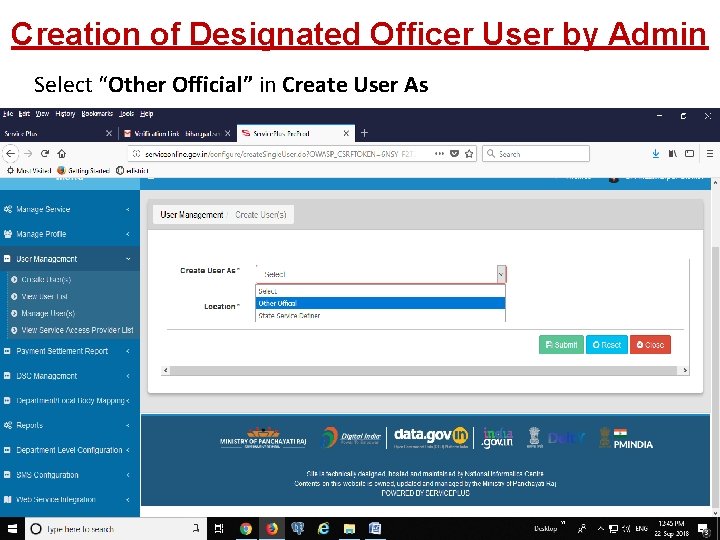The height and width of the screenshot is (540, 720).
Task: Expand Manage Service menu
Action: (x=70, y=209)
